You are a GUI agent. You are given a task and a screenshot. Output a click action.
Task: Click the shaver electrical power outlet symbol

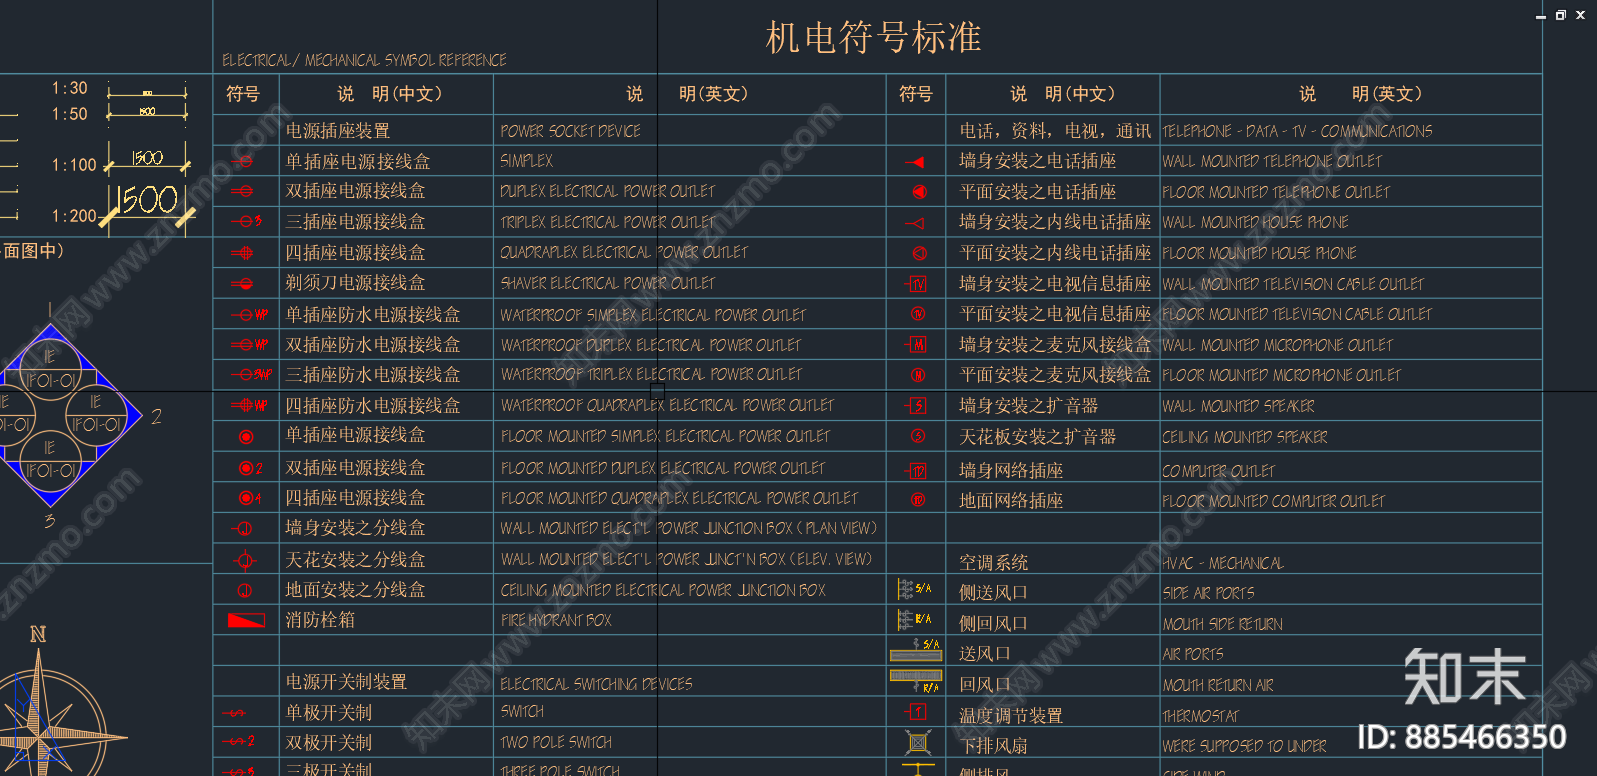pos(243,284)
